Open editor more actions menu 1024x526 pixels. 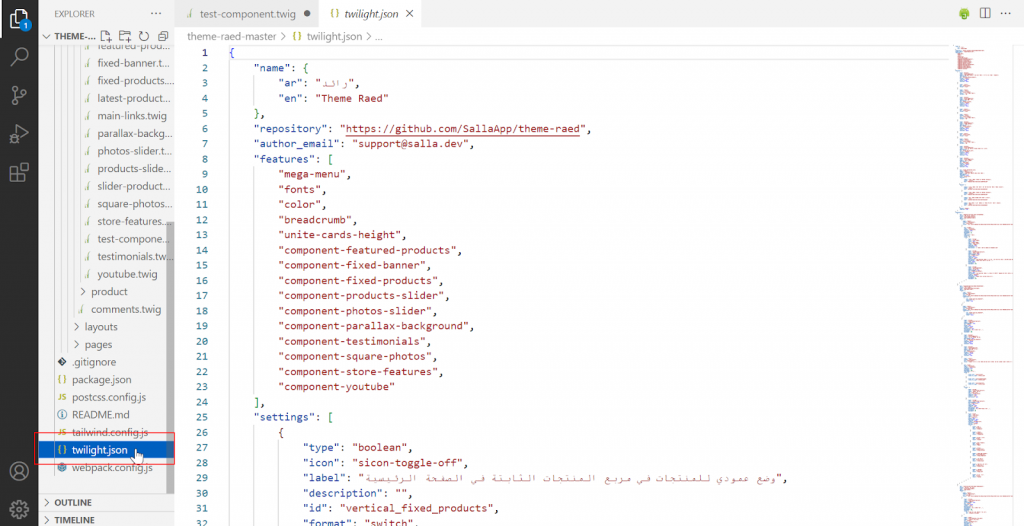(1005, 14)
